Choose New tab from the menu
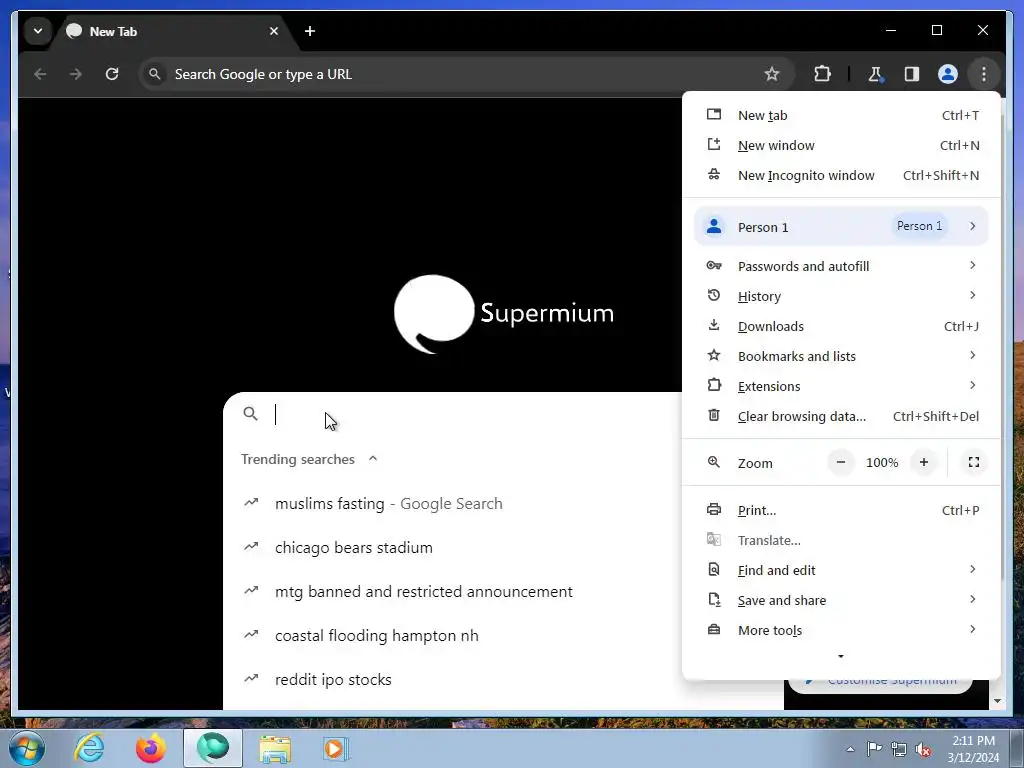Screen dimensions: 1024x768 click(841, 115)
